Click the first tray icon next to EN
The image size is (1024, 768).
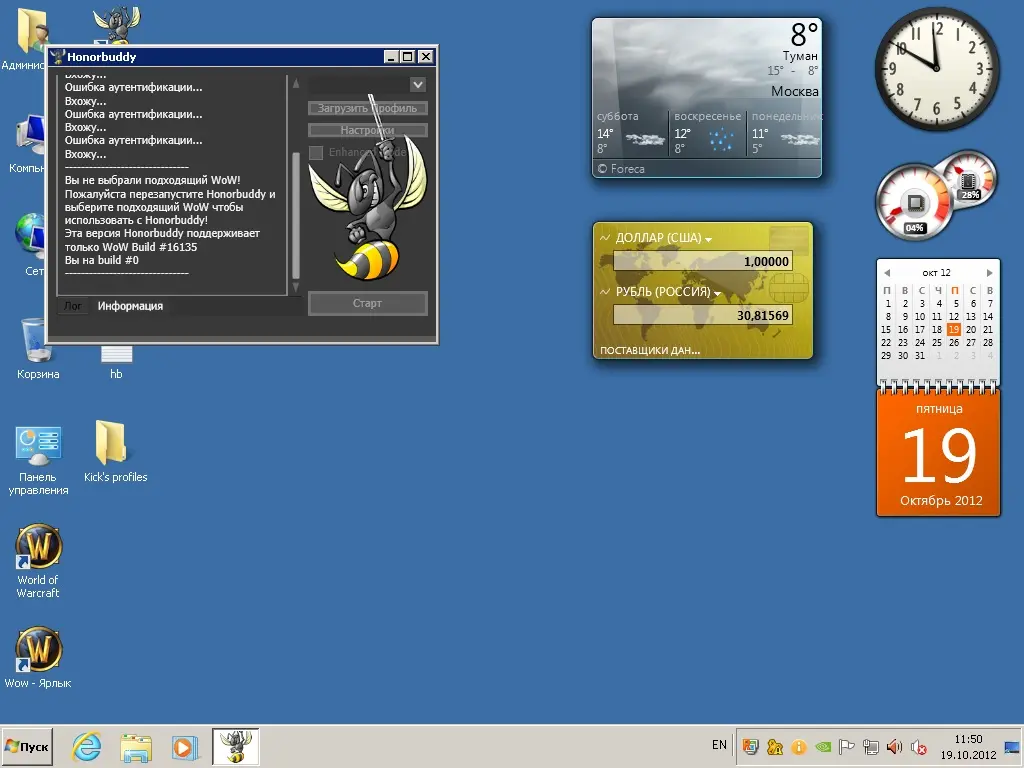point(751,746)
